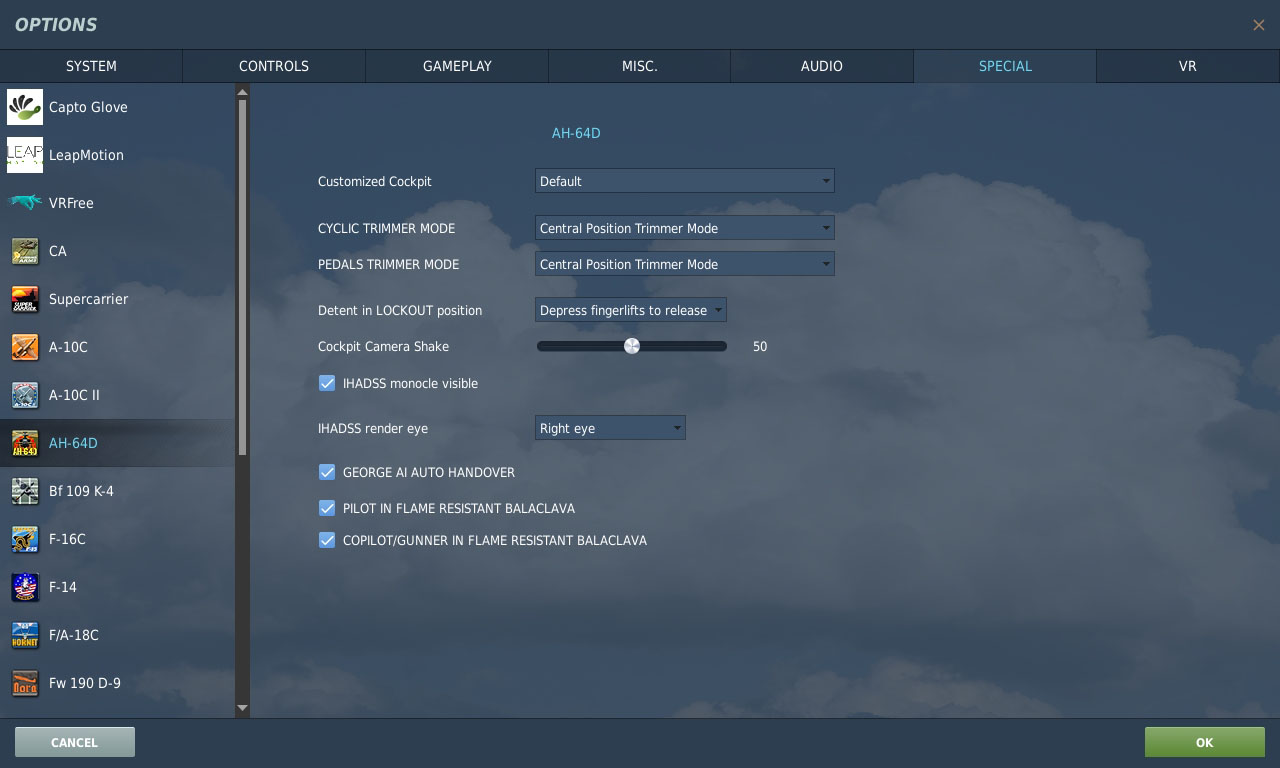Uncheck George AI Auto Handover
This screenshot has height=768, width=1280.
coord(327,472)
